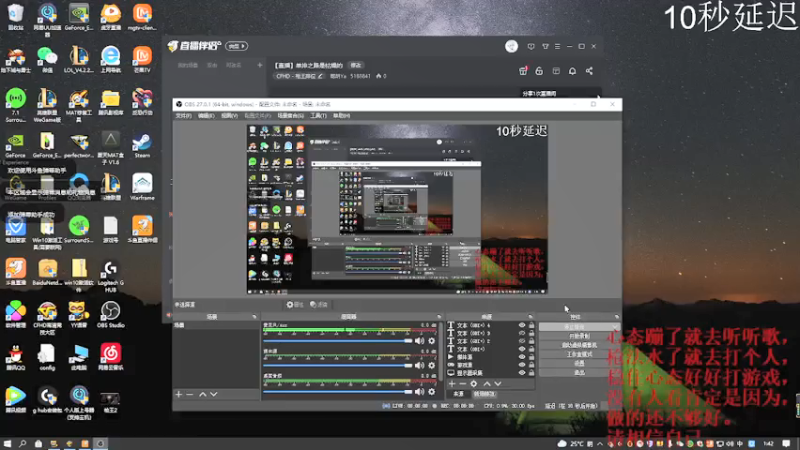Toggle visibility of the 文本 (GDI+) 2 source
Screen dimensions: 800x450
click(521, 341)
